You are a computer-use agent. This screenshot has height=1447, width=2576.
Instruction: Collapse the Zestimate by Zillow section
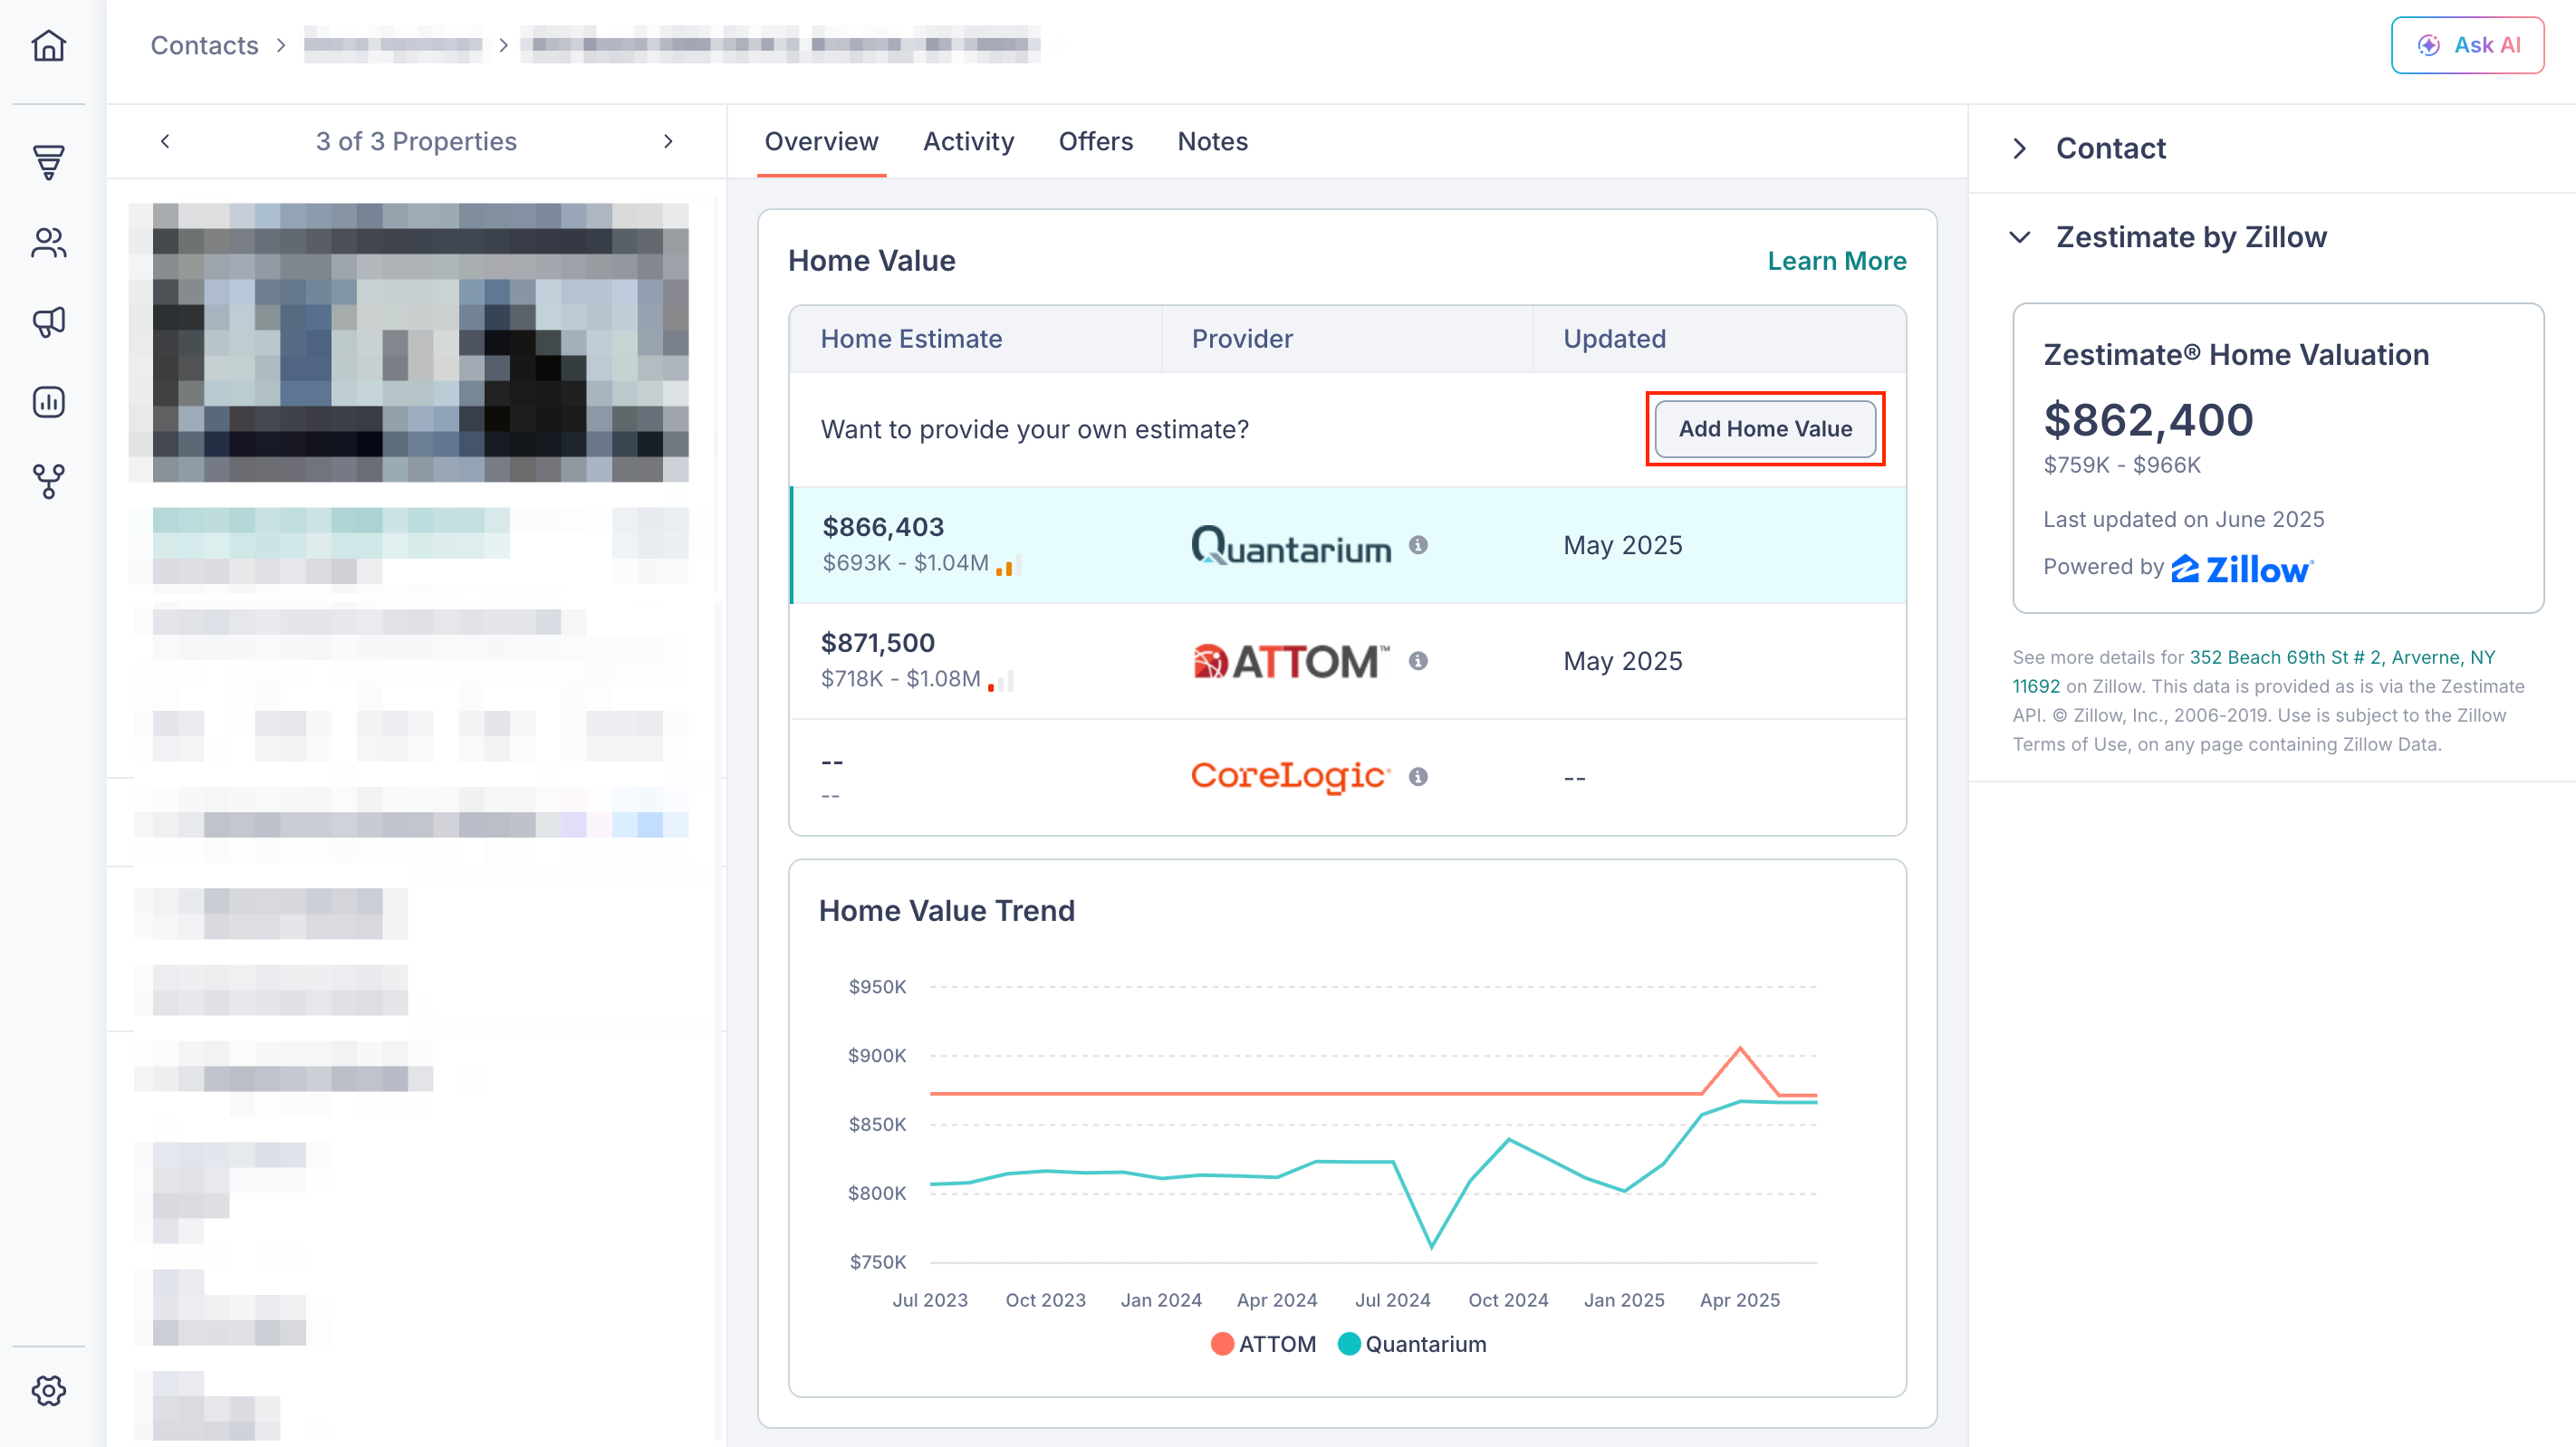click(2020, 237)
